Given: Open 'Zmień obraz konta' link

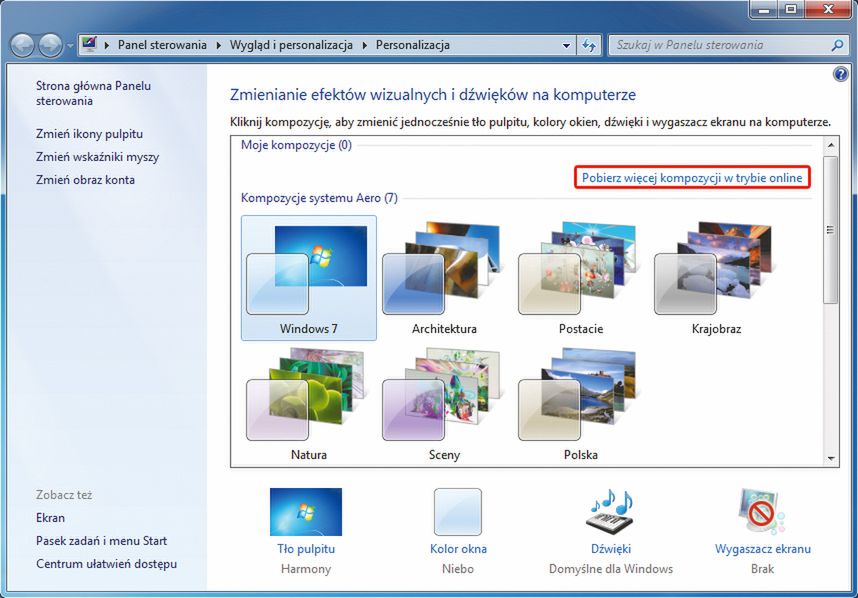Looking at the screenshot, I should pos(85,180).
